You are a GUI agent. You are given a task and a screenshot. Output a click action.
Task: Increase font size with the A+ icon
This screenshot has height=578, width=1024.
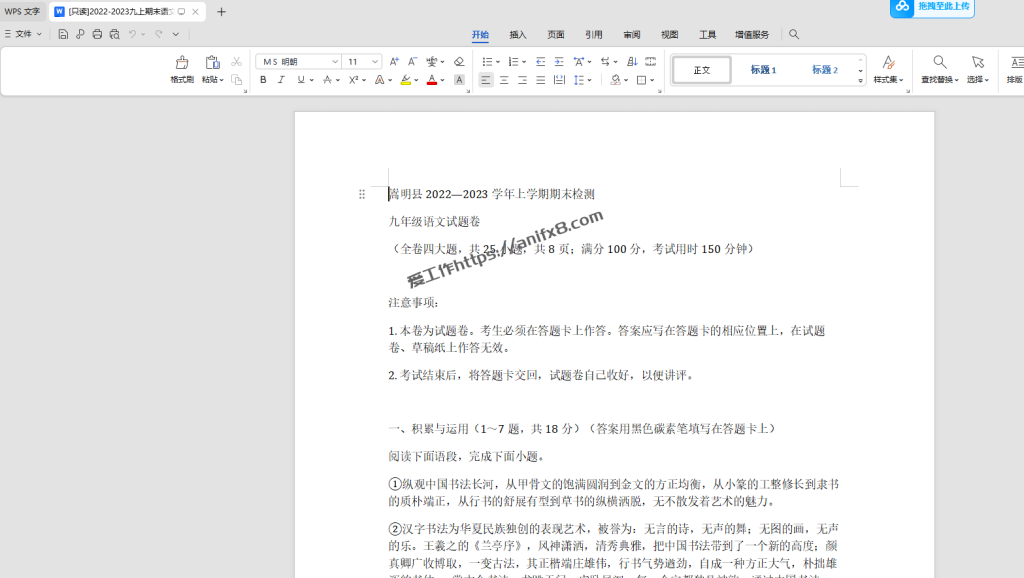click(x=394, y=62)
